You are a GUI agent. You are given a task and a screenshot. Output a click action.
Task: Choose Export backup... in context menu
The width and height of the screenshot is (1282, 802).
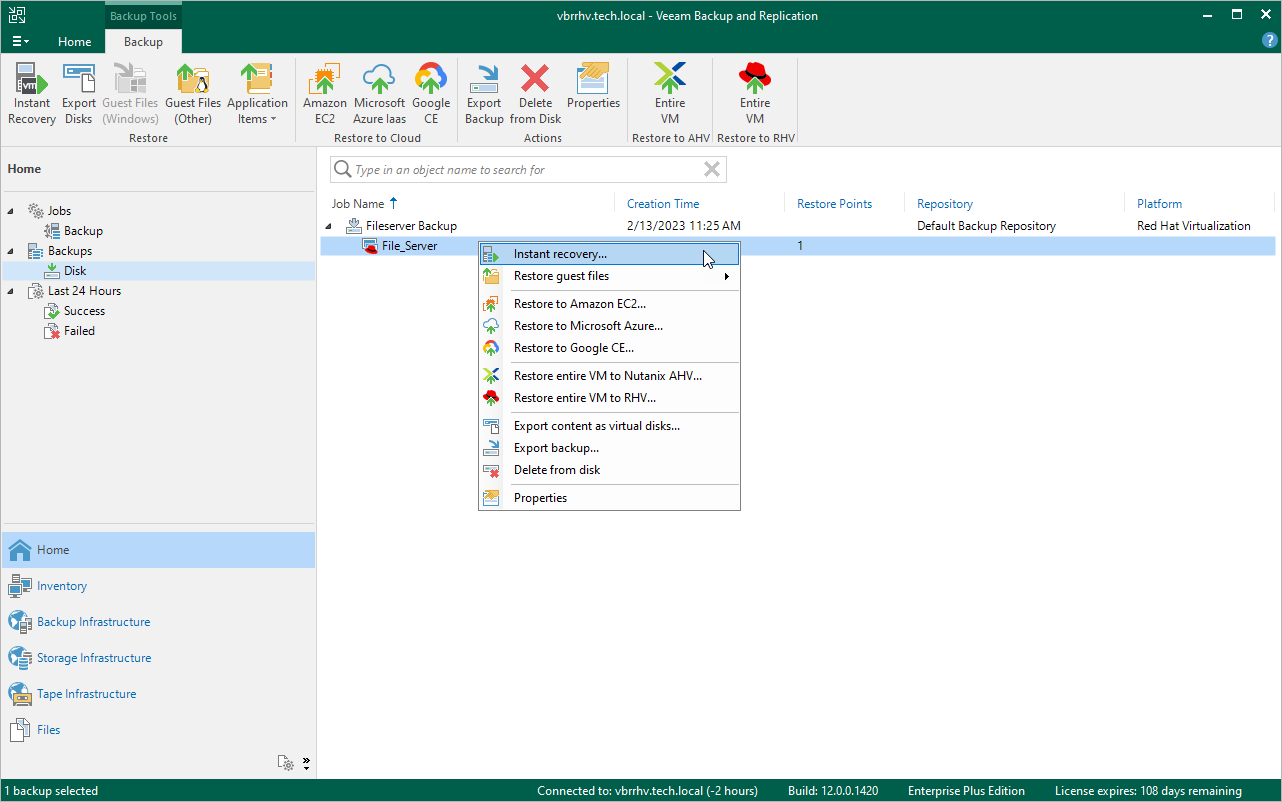tap(610, 448)
